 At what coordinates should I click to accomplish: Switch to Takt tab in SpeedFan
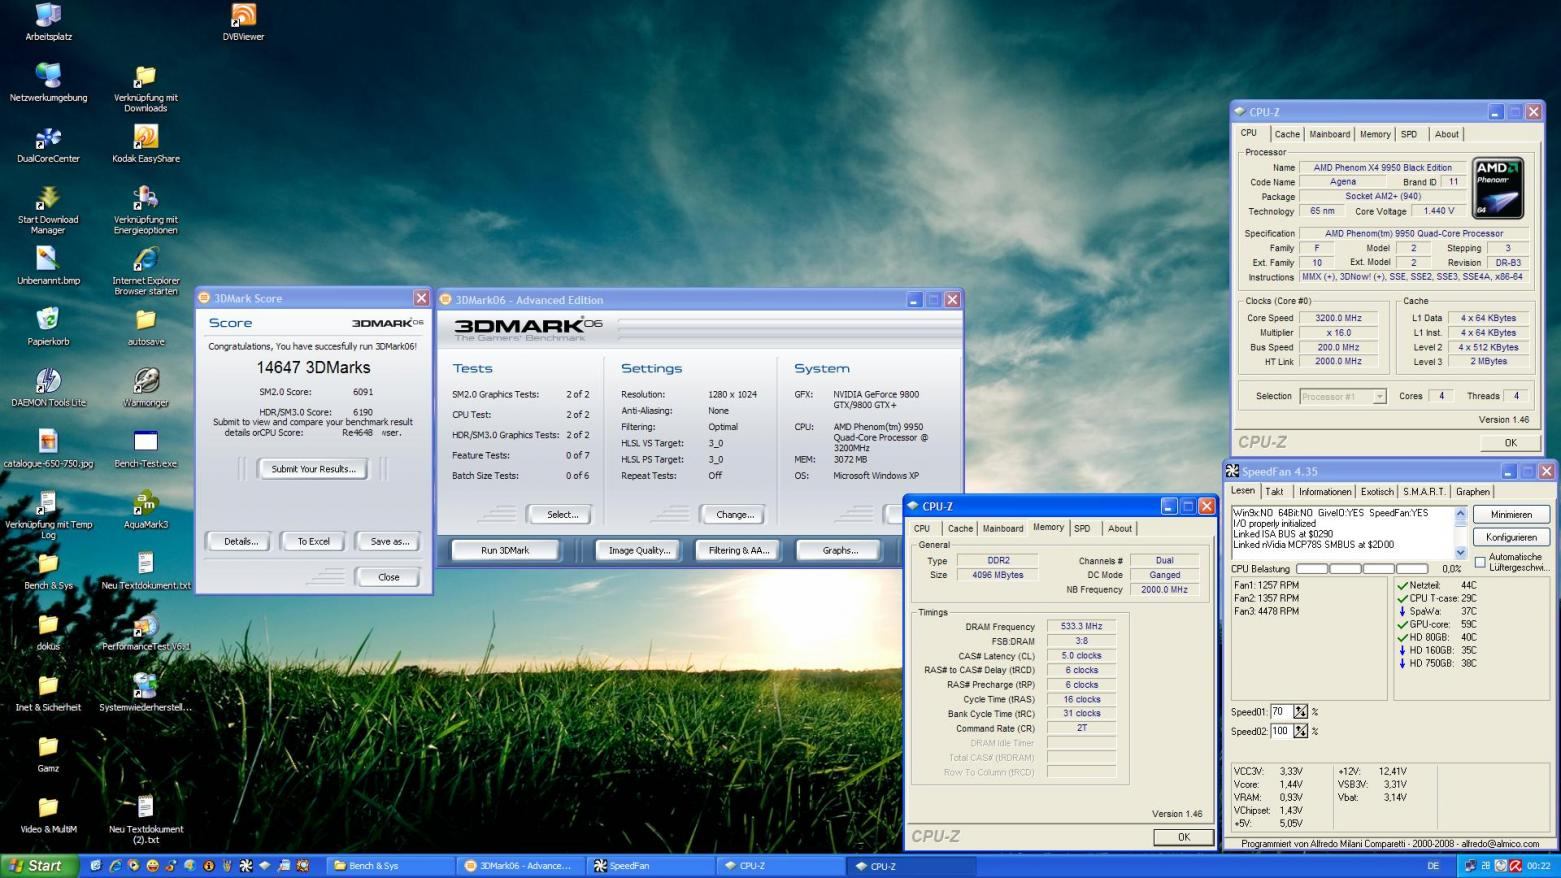[x=1274, y=492]
